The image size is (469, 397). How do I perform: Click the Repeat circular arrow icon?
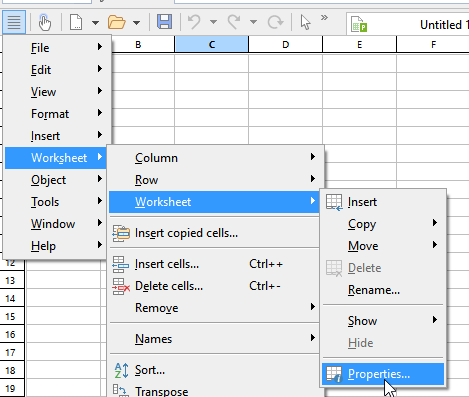coord(275,22)
